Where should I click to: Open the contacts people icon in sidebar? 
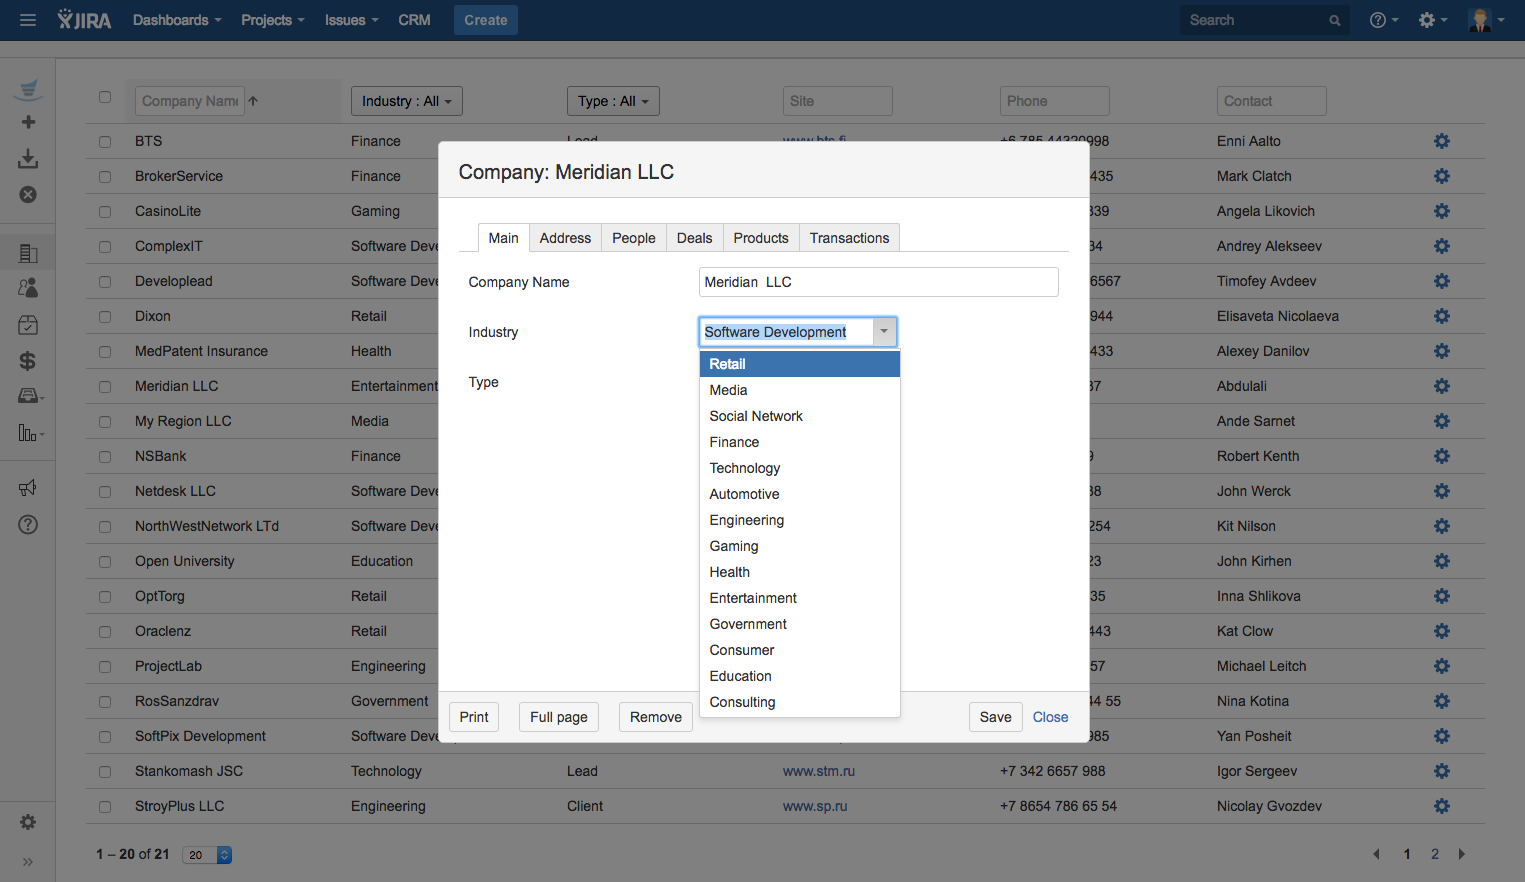point(28,288)
